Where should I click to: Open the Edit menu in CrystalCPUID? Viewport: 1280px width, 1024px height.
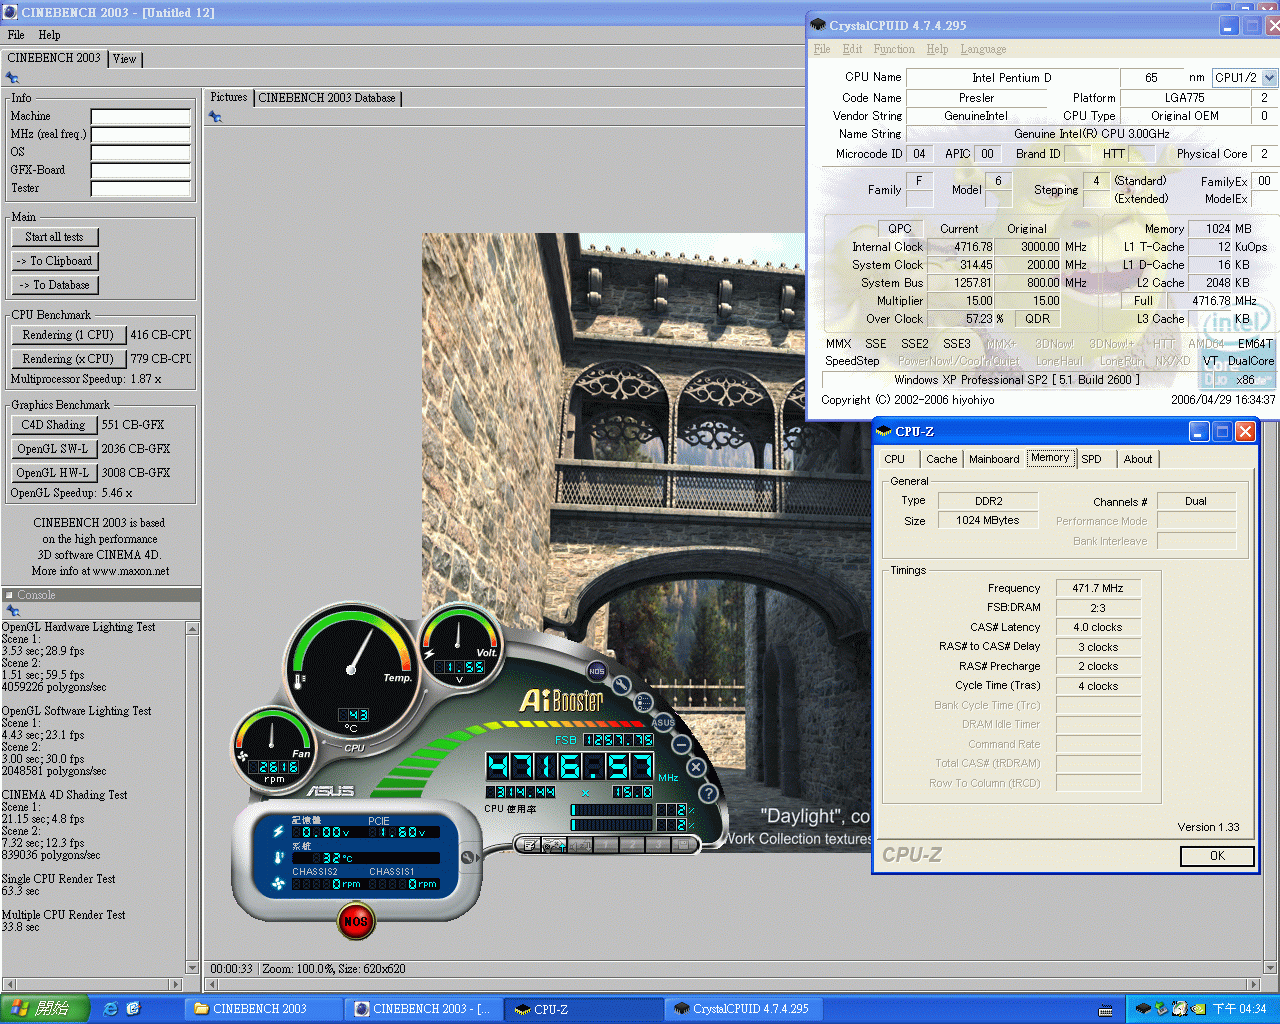pos(852,49)
